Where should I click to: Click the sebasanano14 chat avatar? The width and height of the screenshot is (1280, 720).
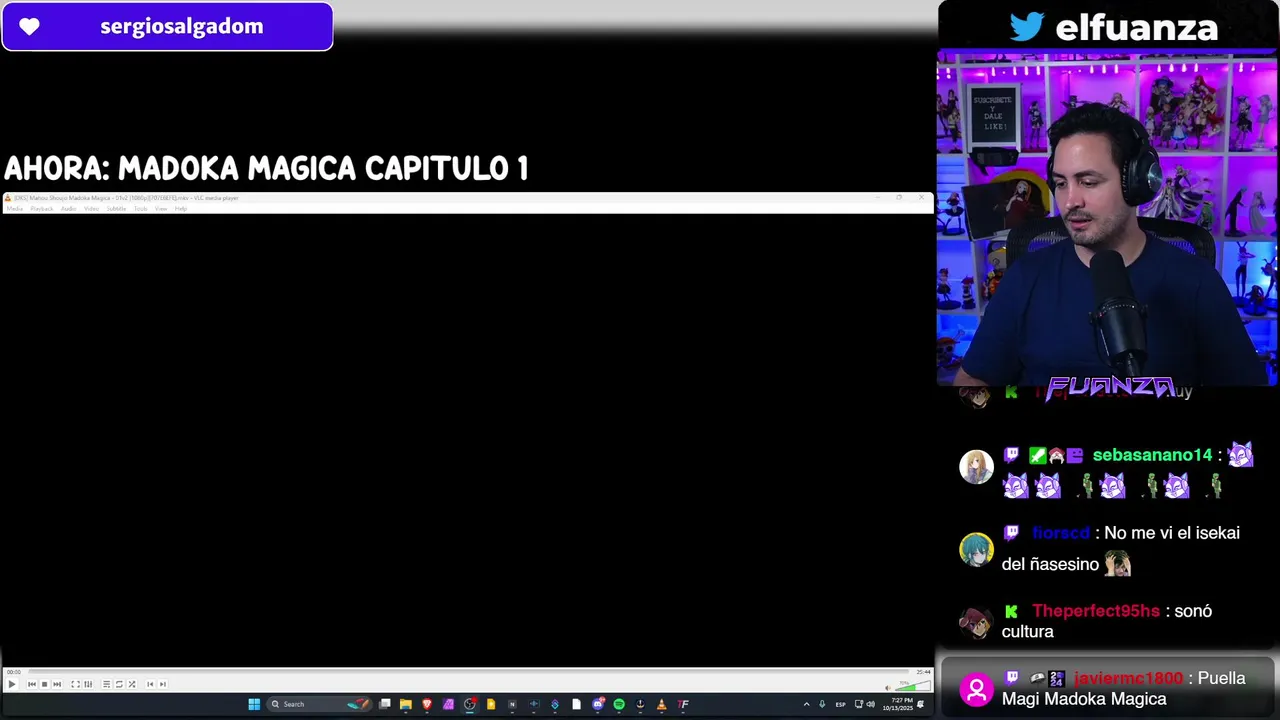point(977,467)
